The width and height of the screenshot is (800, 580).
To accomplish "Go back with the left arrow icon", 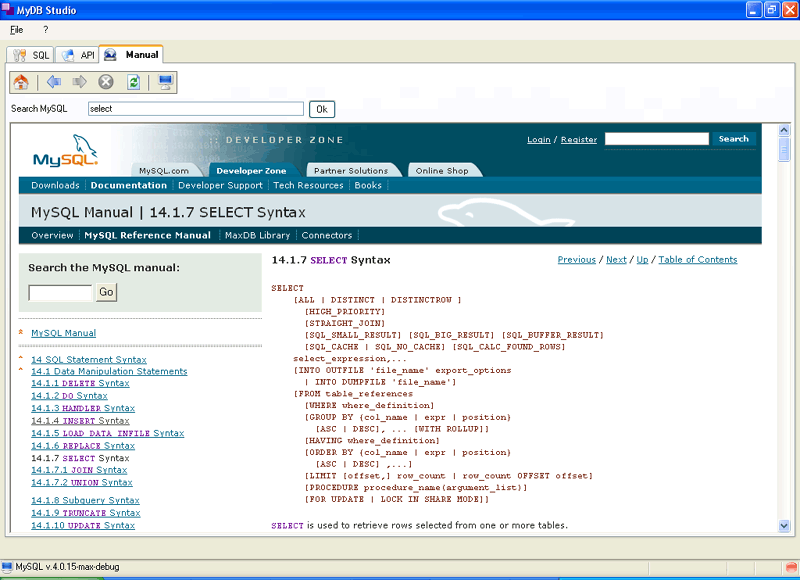I will coord(54,82).
